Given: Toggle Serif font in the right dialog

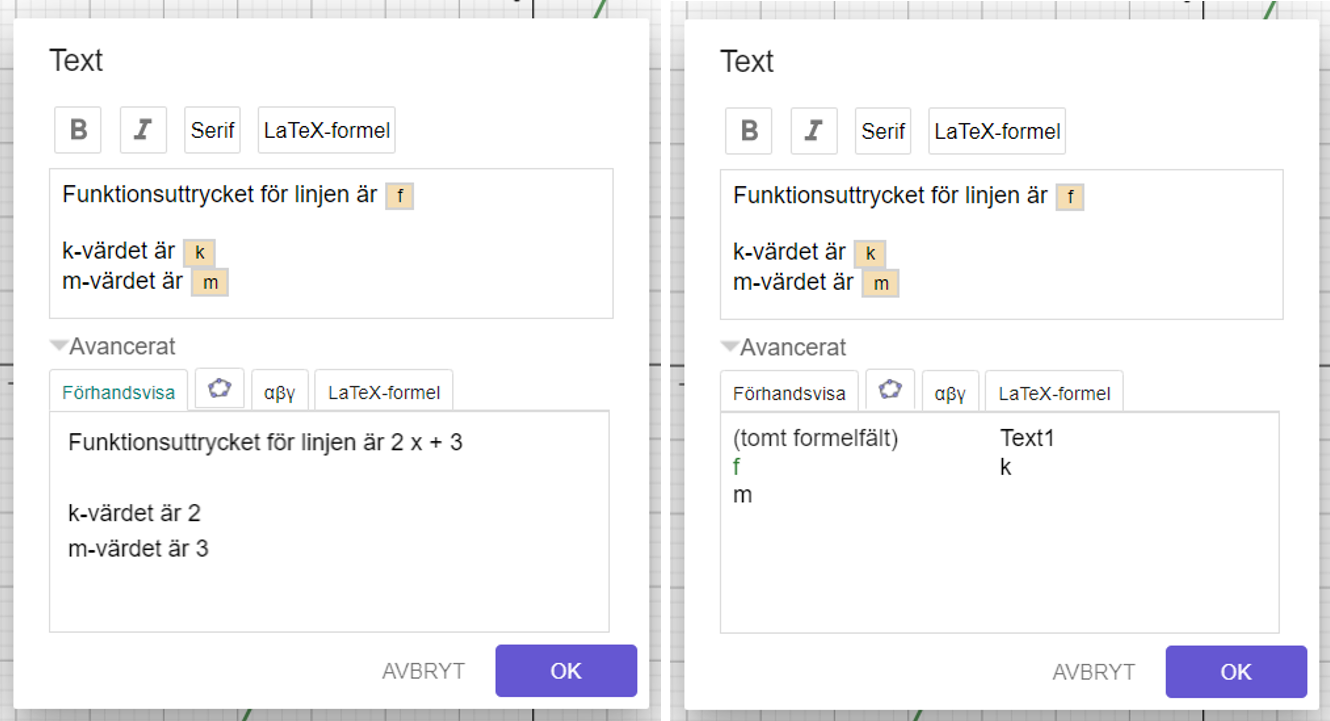Looking at the screenshot, I should (x=883, y=131).
